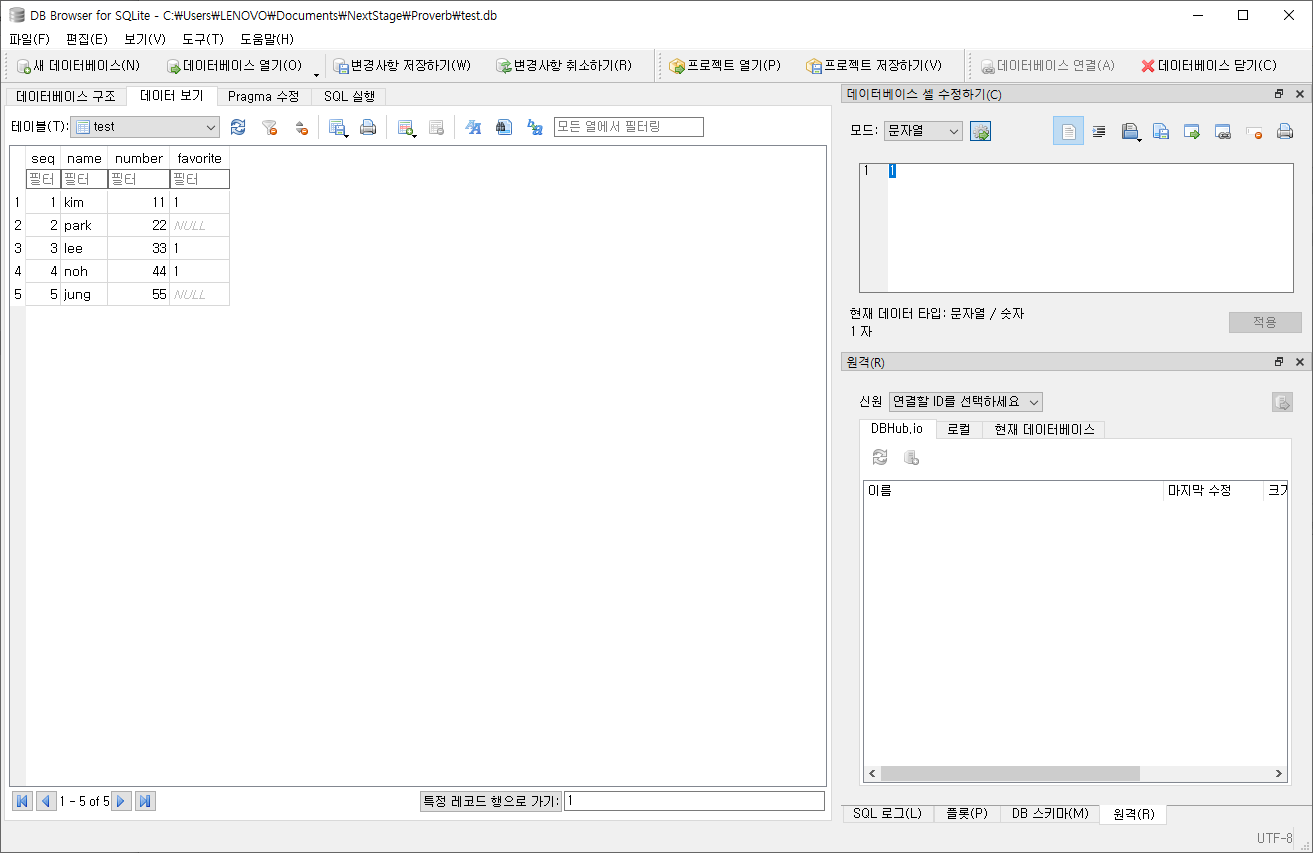This screenshot has width=1313, height=853.
Task: Refresh the table data
Action: click(x=238, y=127)
